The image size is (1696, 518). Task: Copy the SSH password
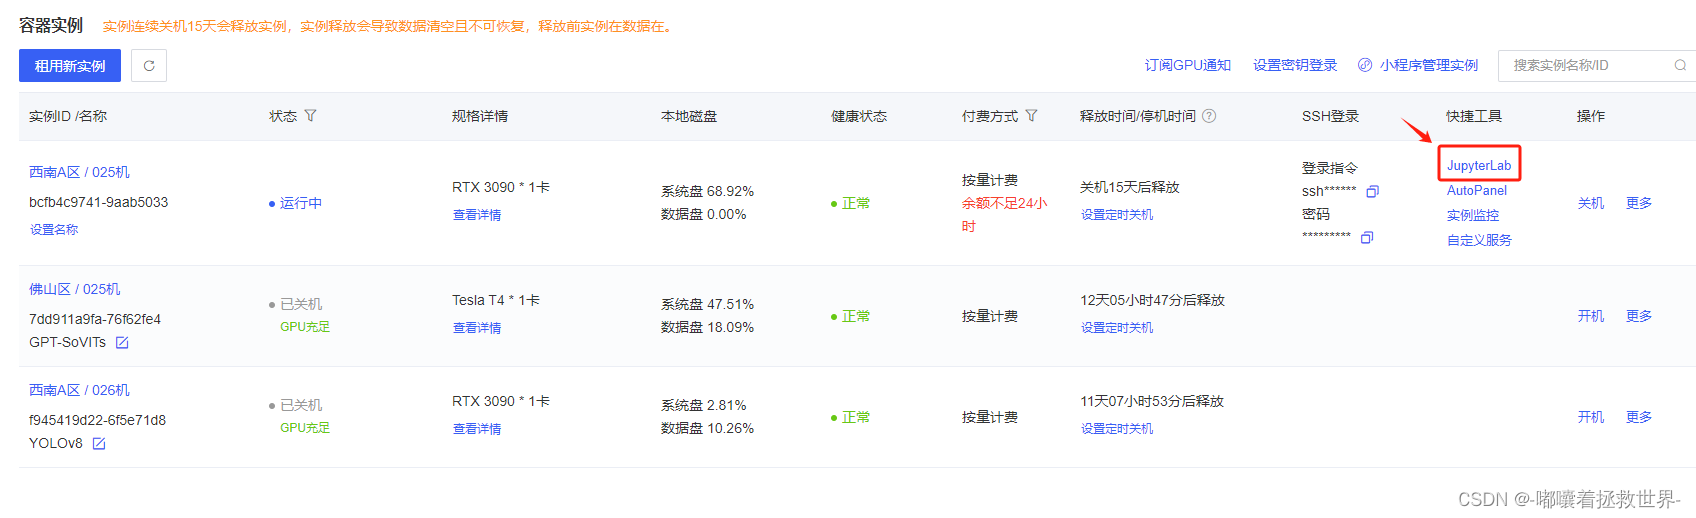(1367, 237)
